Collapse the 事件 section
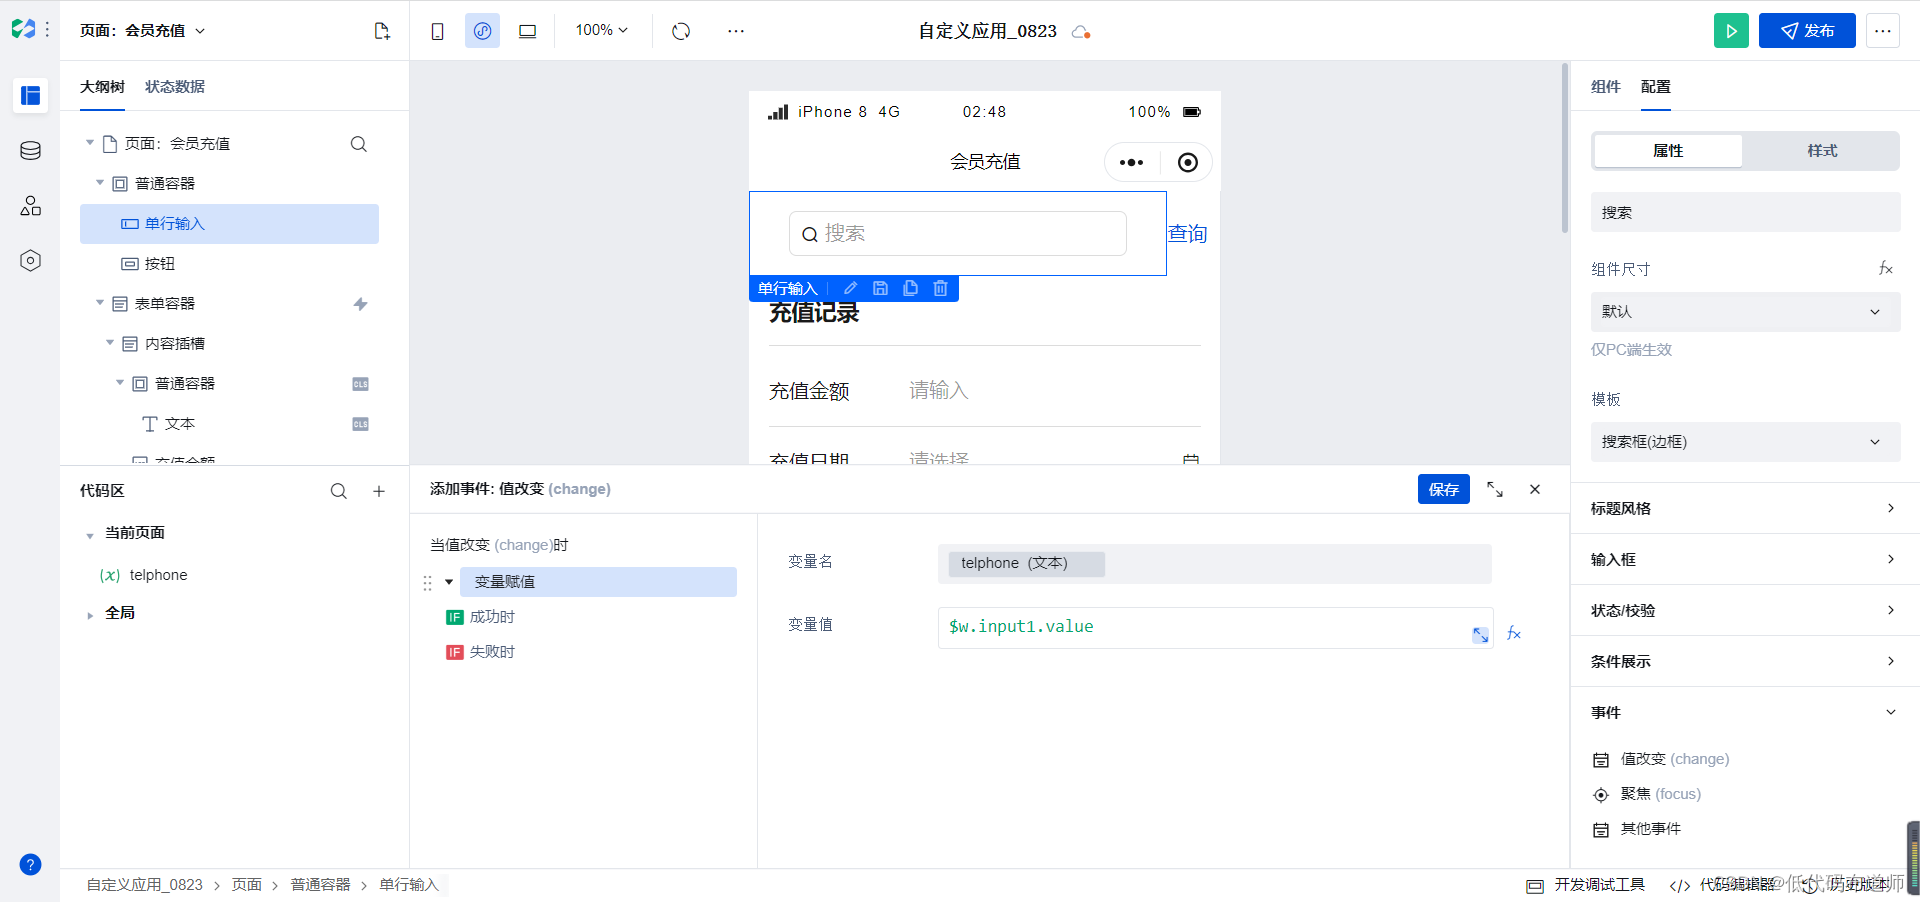Image resolution: width=1920 pixels, height=902 pixels. (1745, 712)
